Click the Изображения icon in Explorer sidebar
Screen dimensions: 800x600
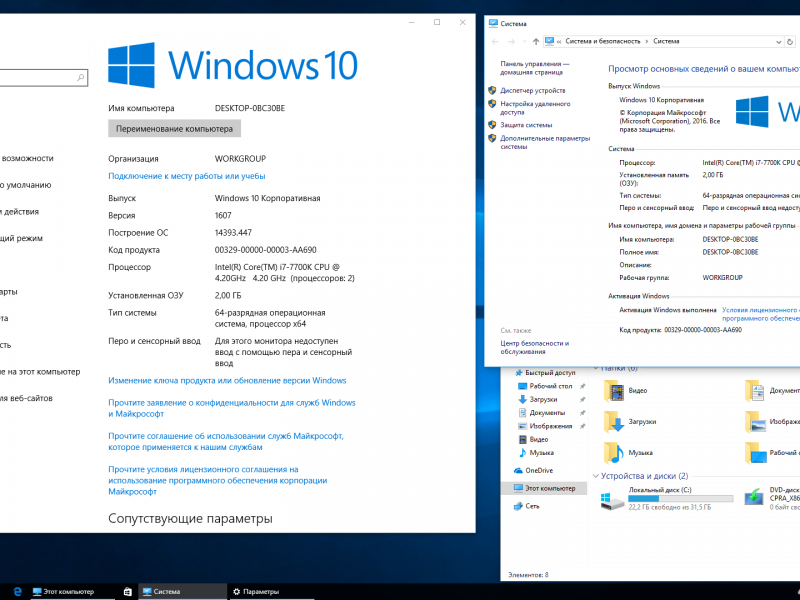[522, 426]
